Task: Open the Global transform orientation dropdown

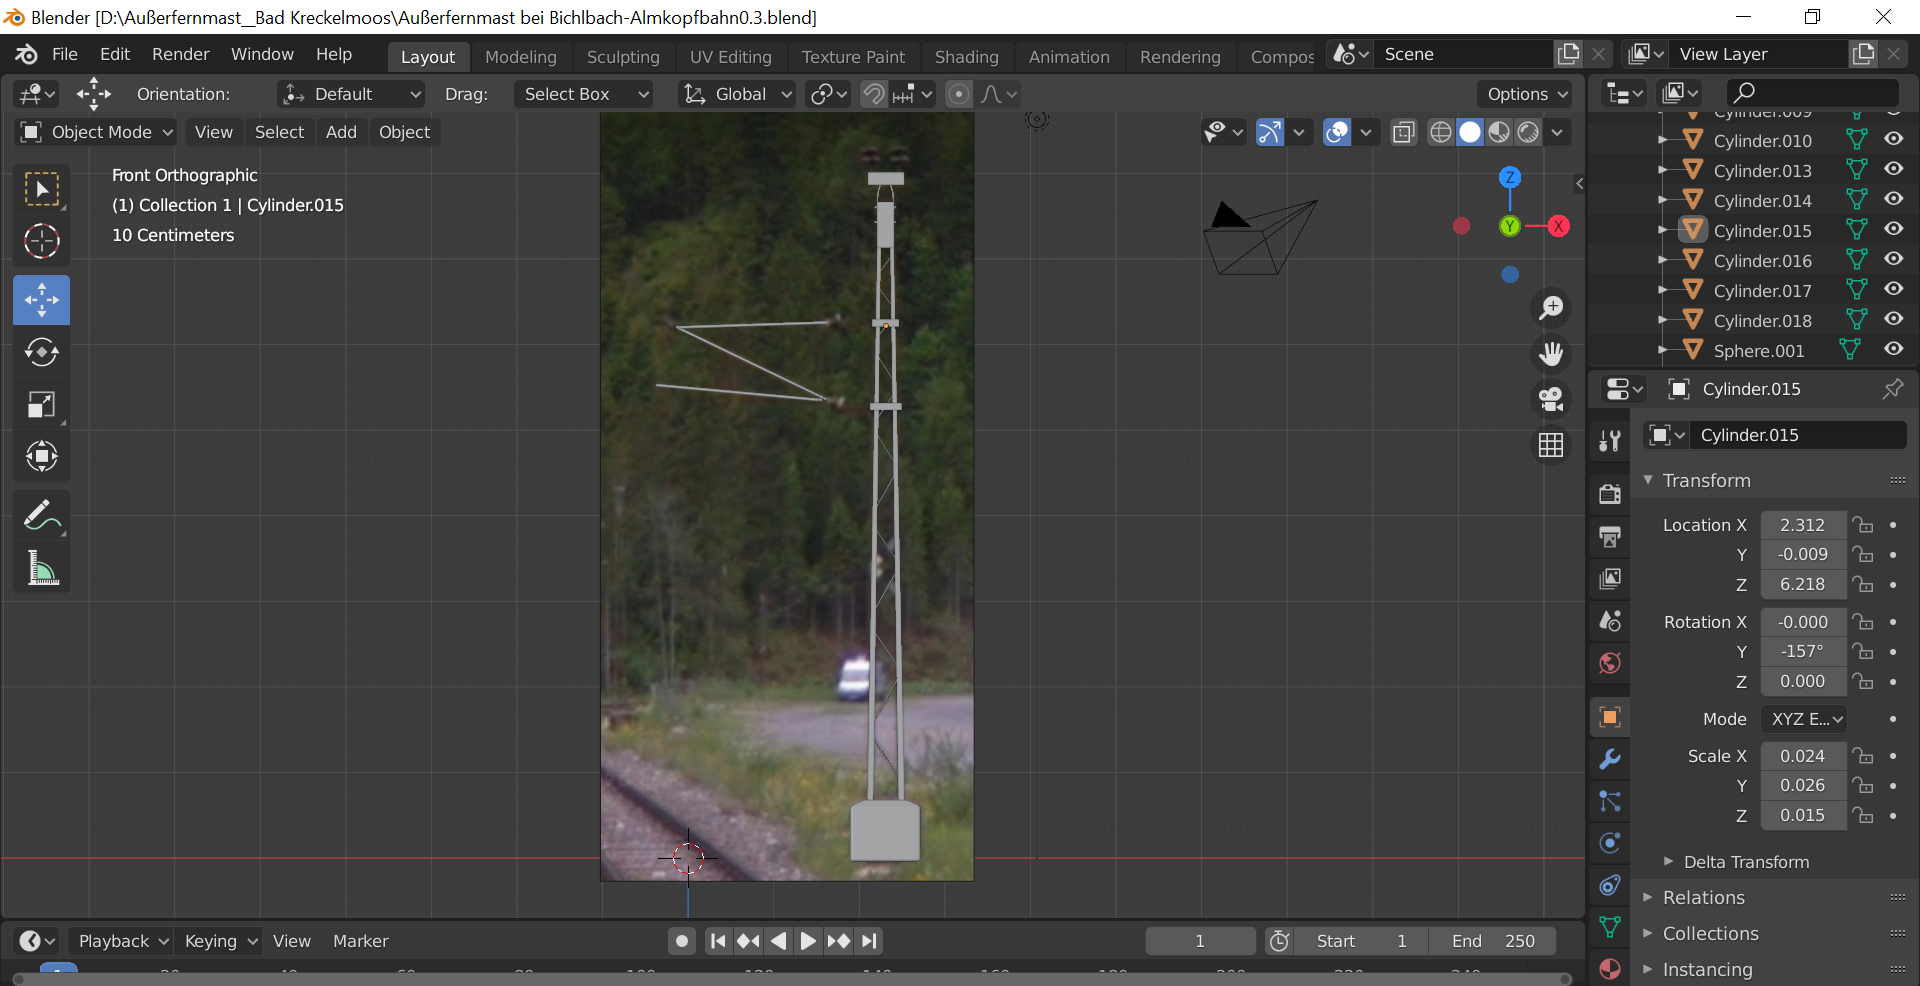Action: [738, 94]
